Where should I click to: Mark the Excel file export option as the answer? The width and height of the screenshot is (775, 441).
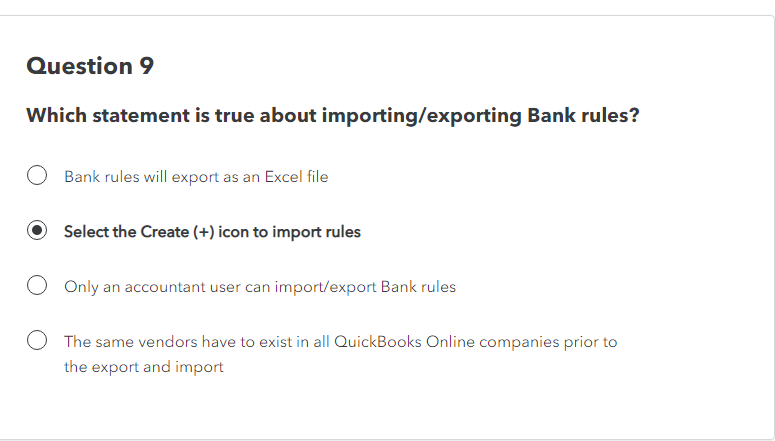(37, 176)
